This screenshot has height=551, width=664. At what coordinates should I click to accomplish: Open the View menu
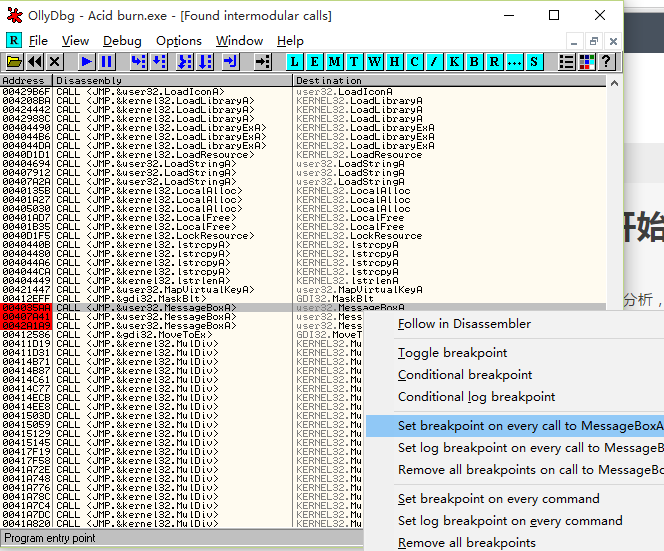click(x=75, y=41)
